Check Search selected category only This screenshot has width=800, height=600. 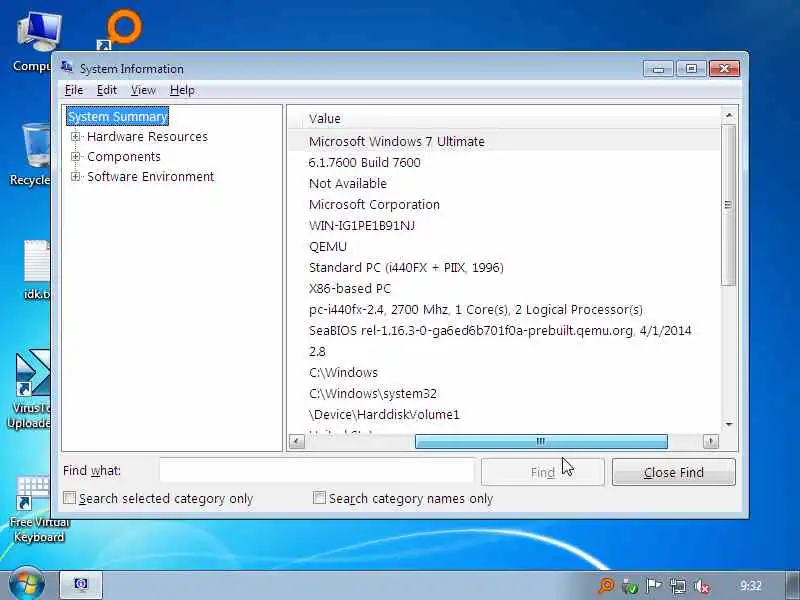pyautogui.click(x=69, y=497)
